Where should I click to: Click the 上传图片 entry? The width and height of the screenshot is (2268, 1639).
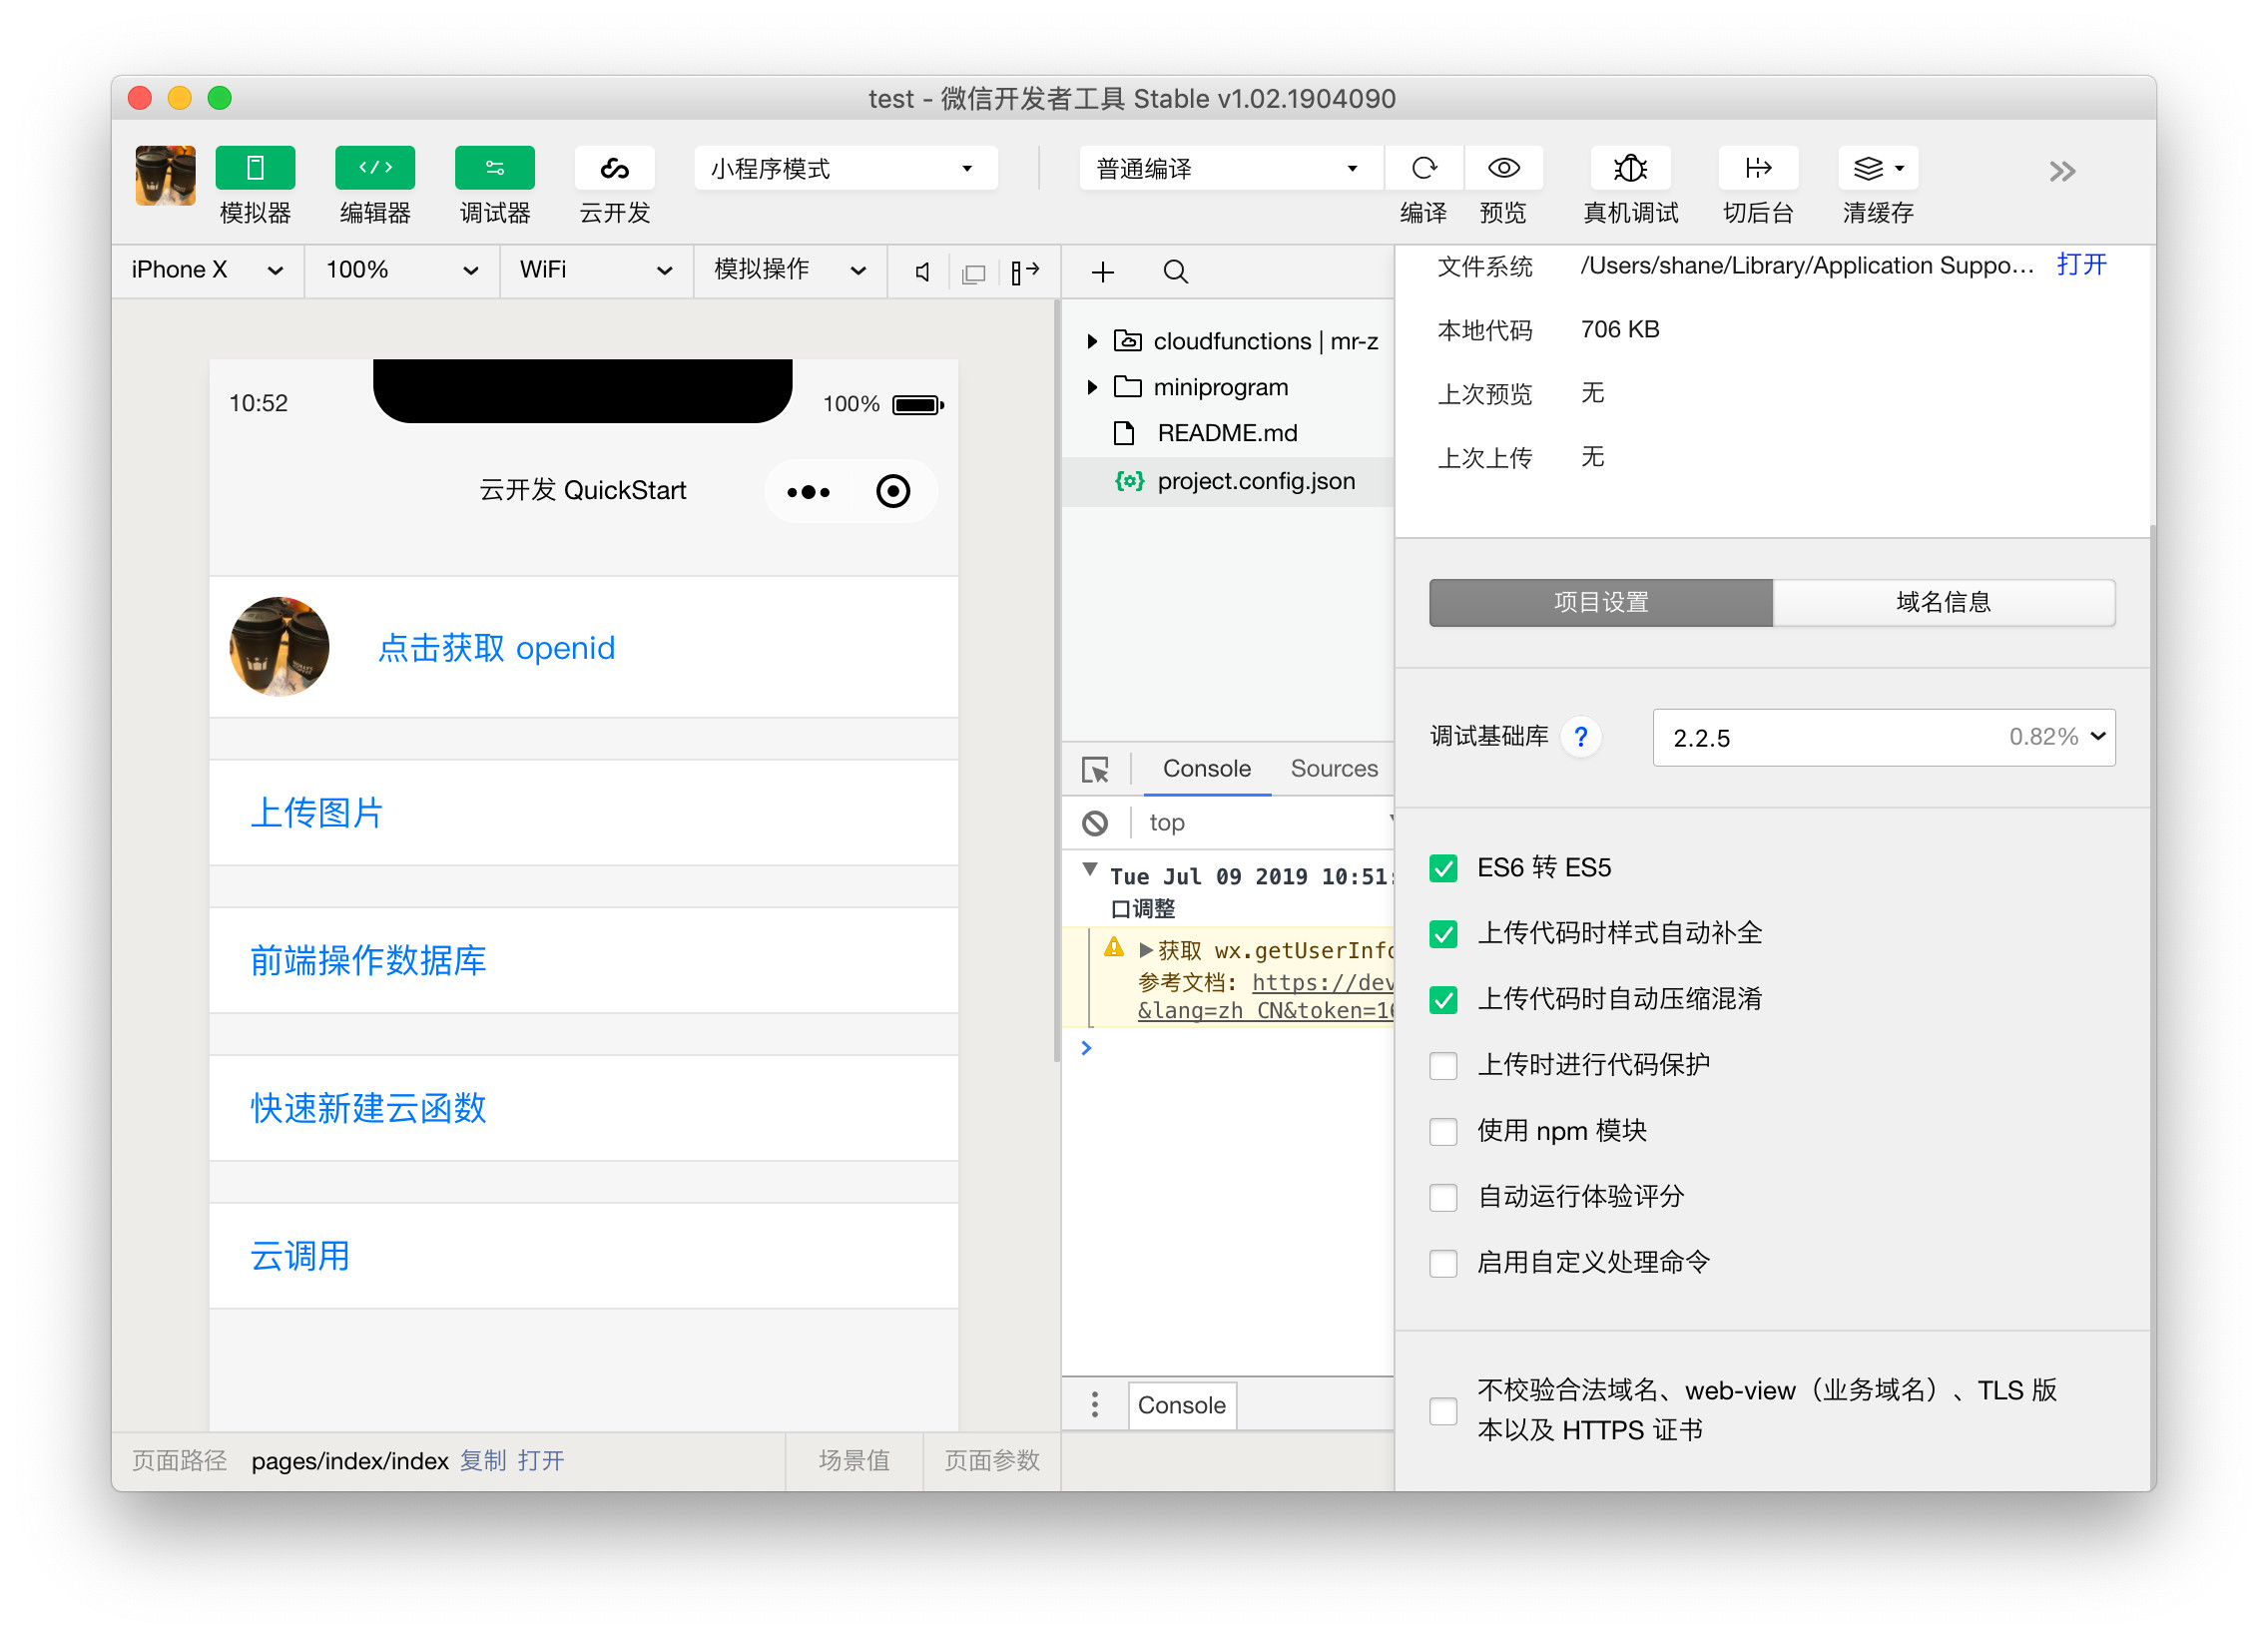583,813
